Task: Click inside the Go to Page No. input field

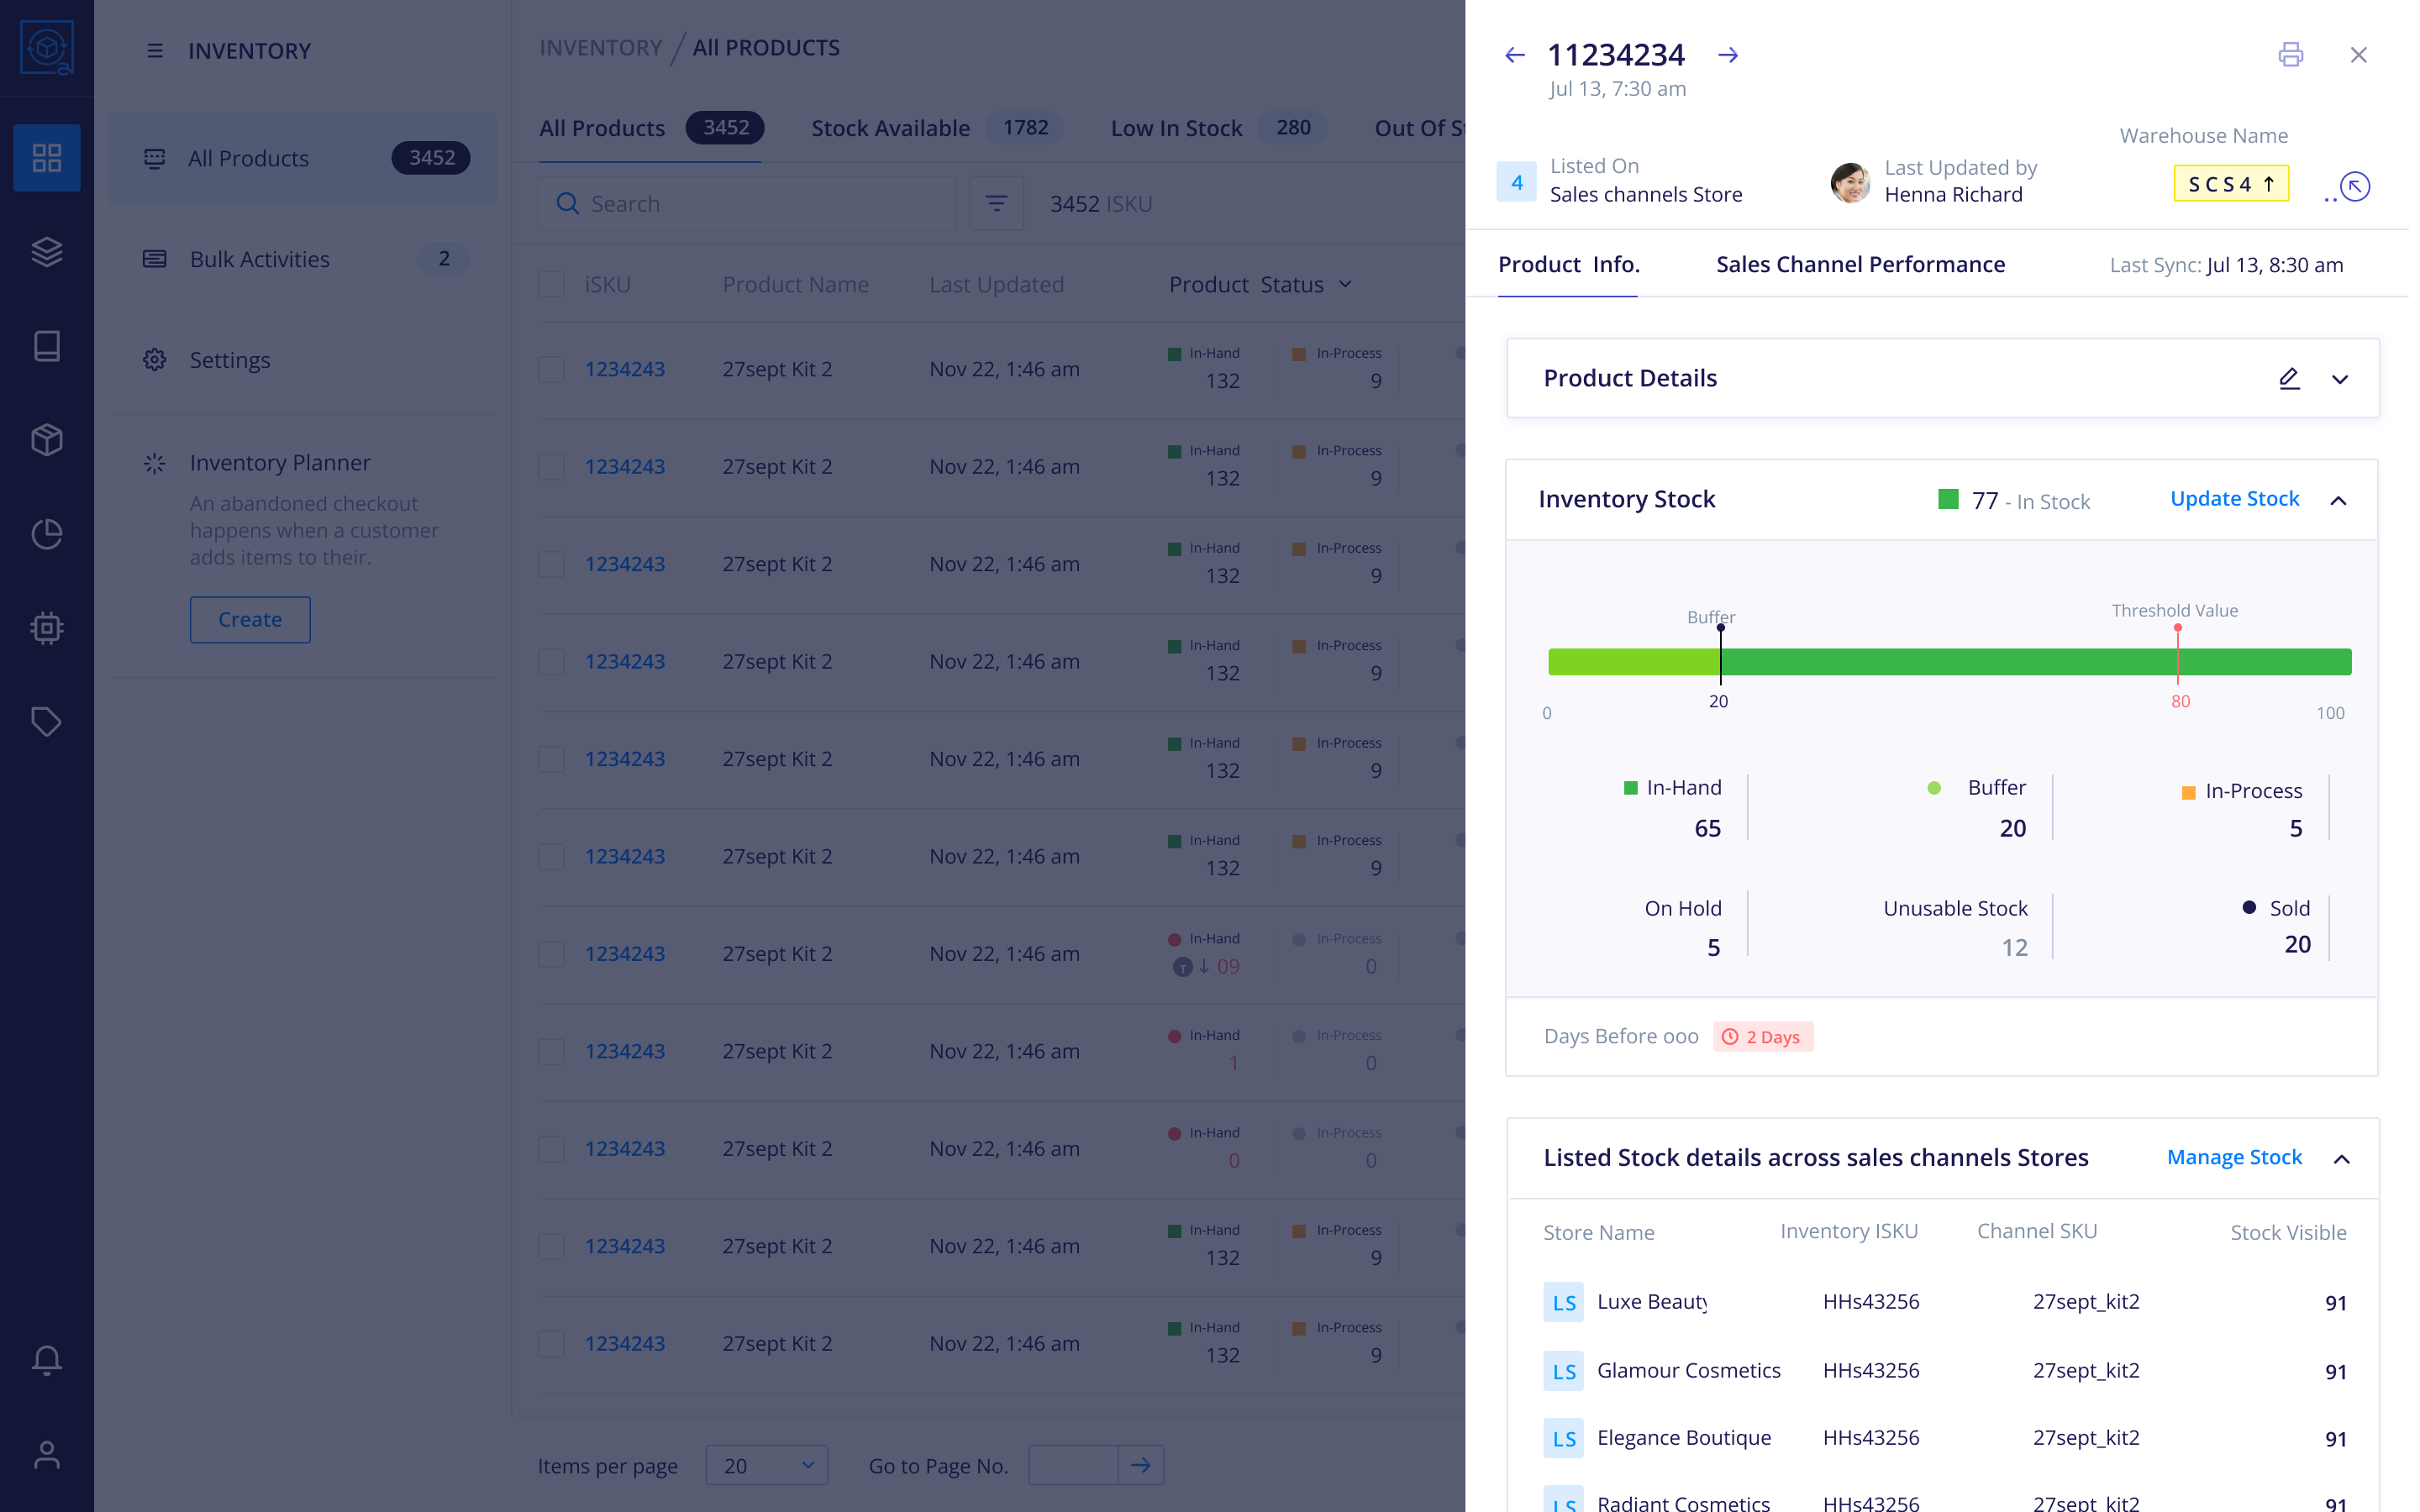Action: (x=1072, y=1464)
